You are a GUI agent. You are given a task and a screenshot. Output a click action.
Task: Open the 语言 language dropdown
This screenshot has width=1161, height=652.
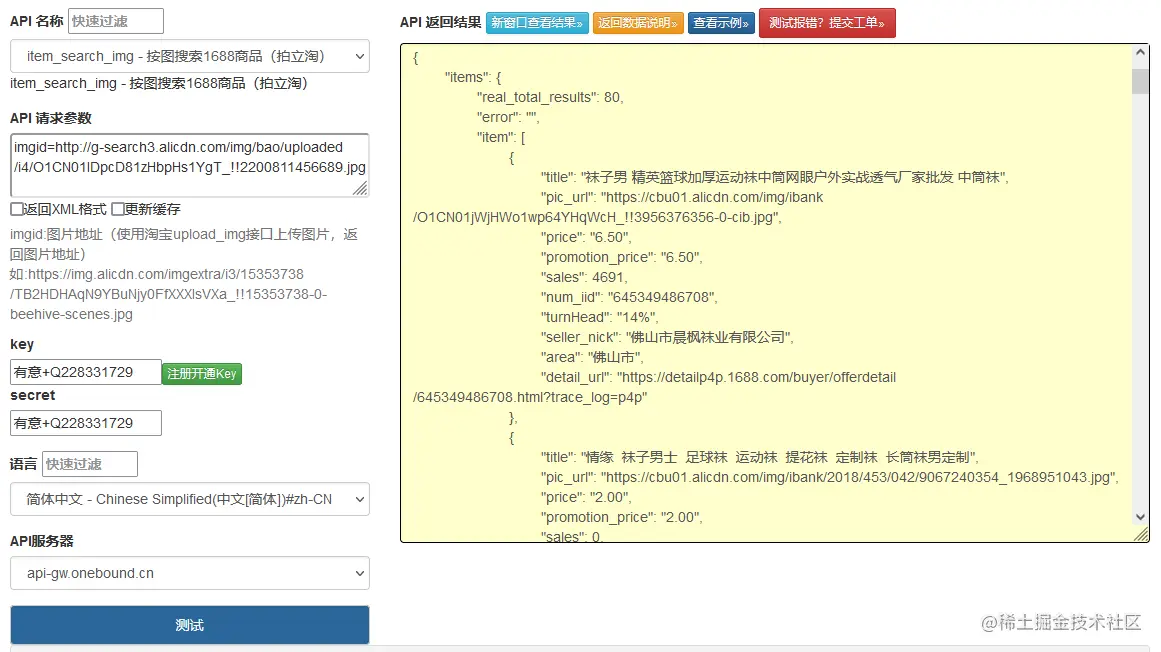click(189, 499)
